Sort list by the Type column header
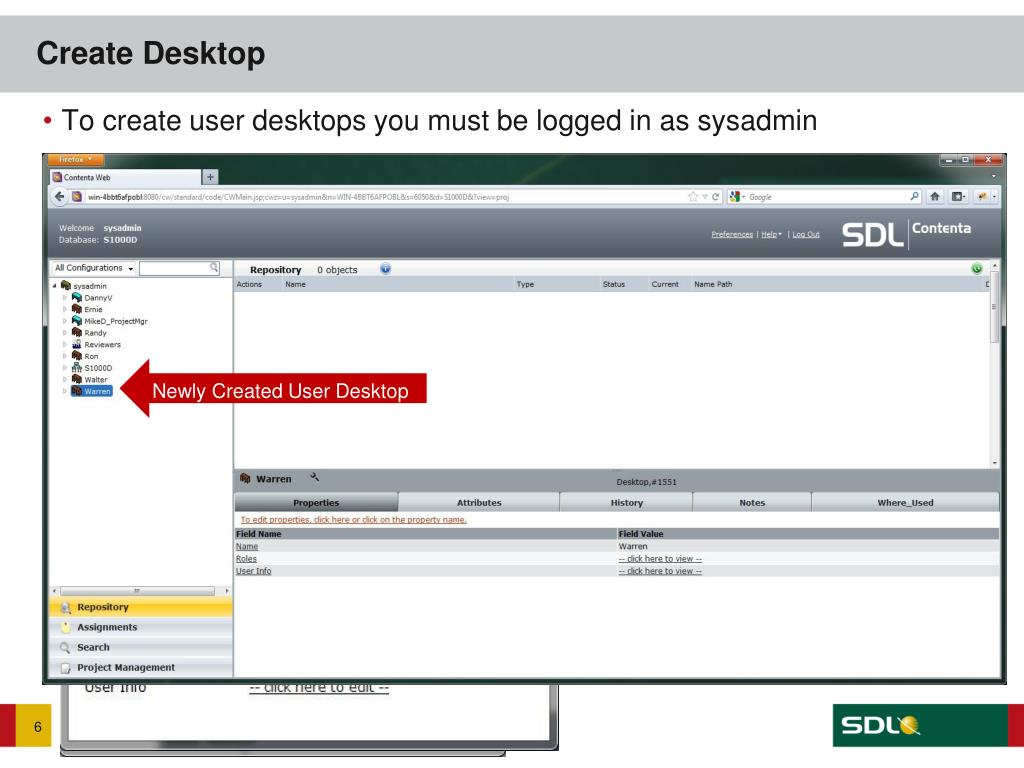1024x768 pixels. [525, 284]
